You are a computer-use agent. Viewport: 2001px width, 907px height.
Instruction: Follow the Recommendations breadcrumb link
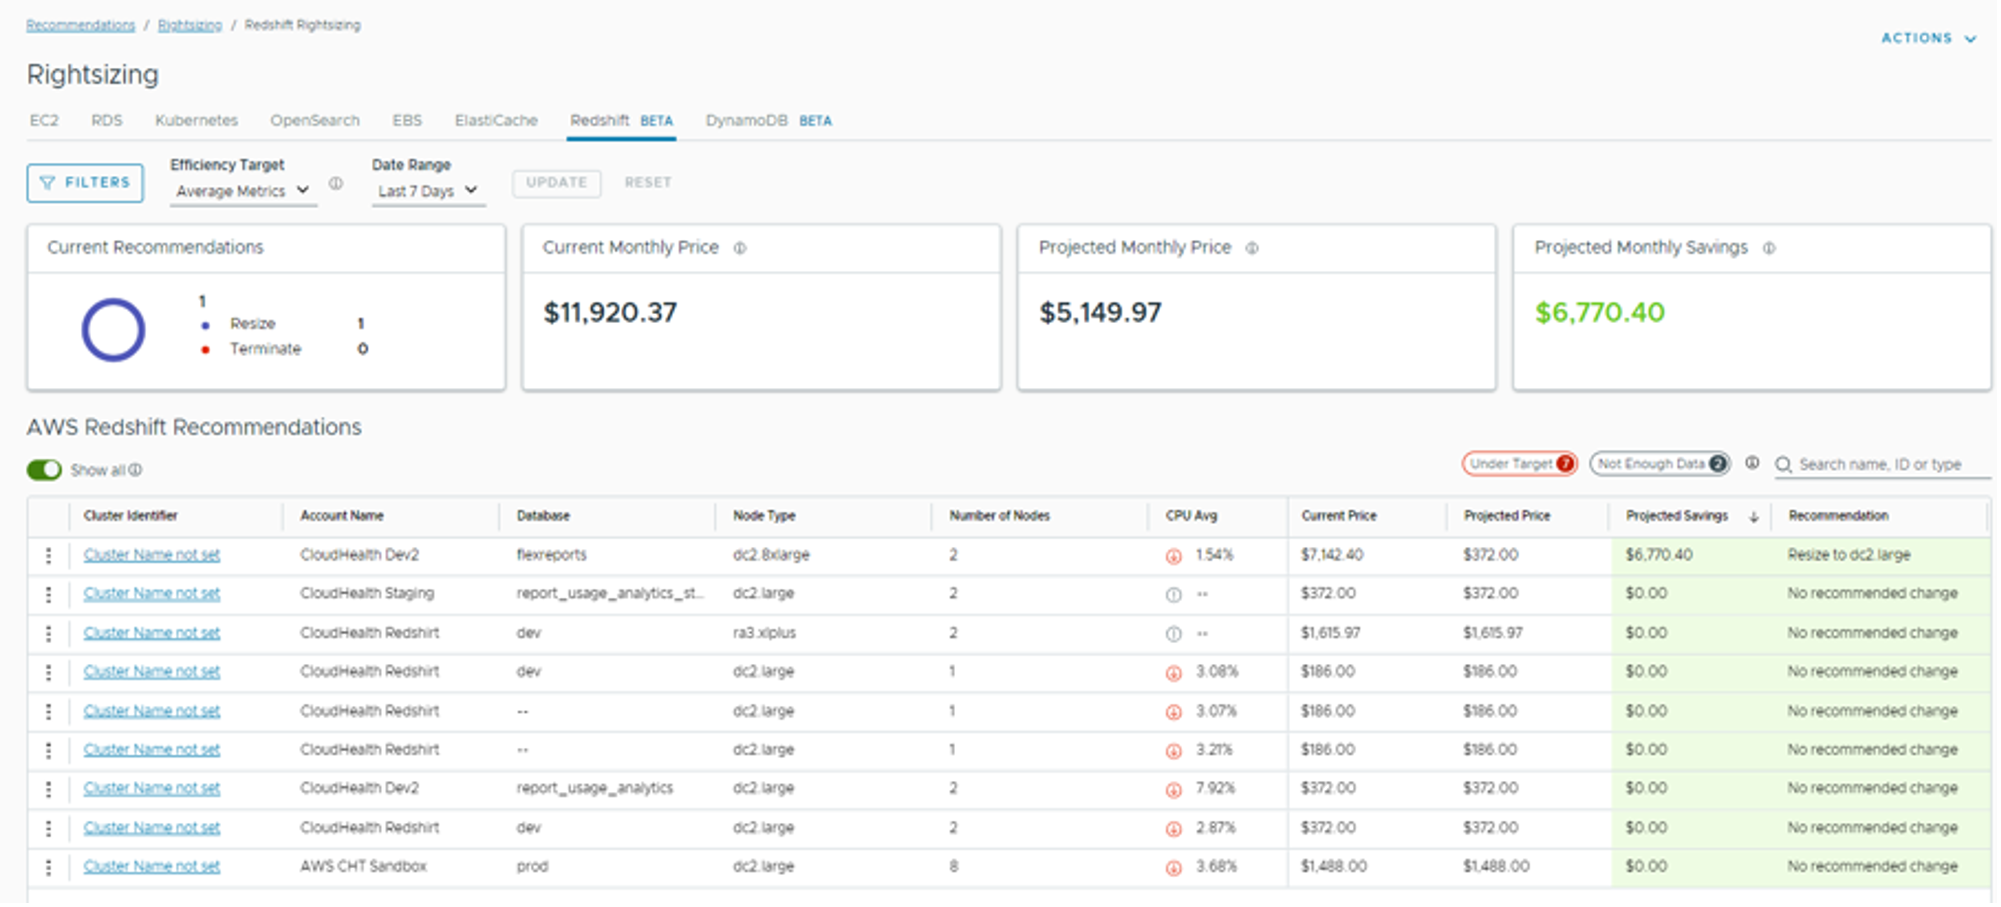coord(80,25)
